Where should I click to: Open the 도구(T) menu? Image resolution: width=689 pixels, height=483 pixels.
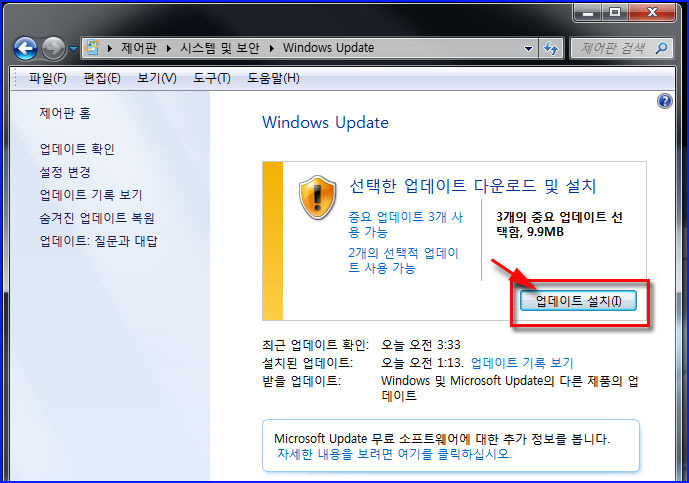point(212,78)
